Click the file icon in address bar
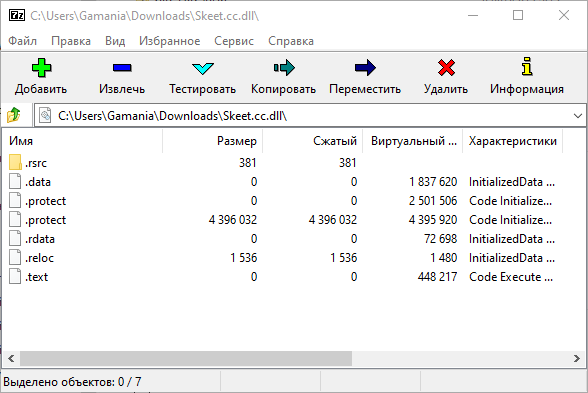Viewport: 588px width, 393px height. (x=45, y=116)
